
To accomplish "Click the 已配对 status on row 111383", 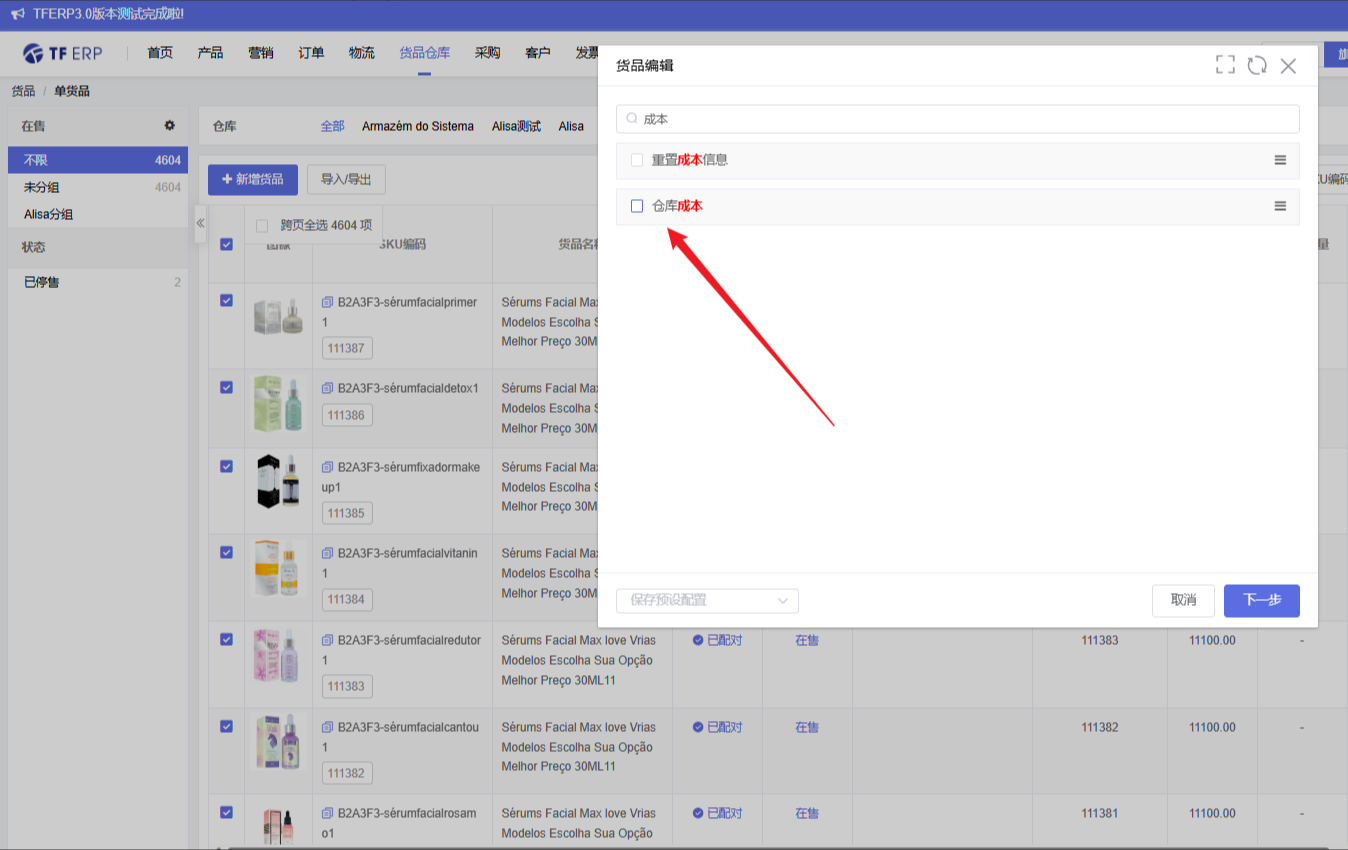I will point(717,640).
